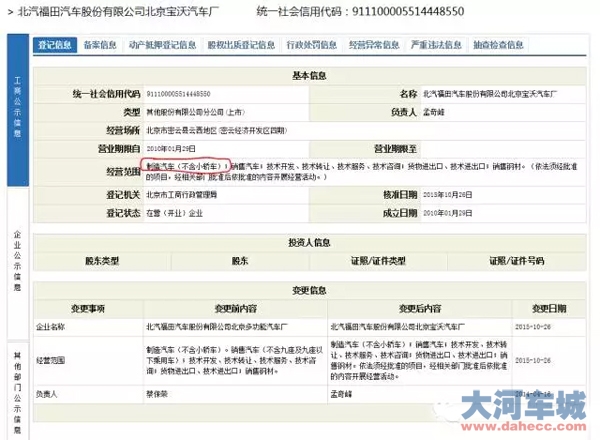Click the 经营范围 description text
This screenshot has width=600, height=440.
(362, 172)
